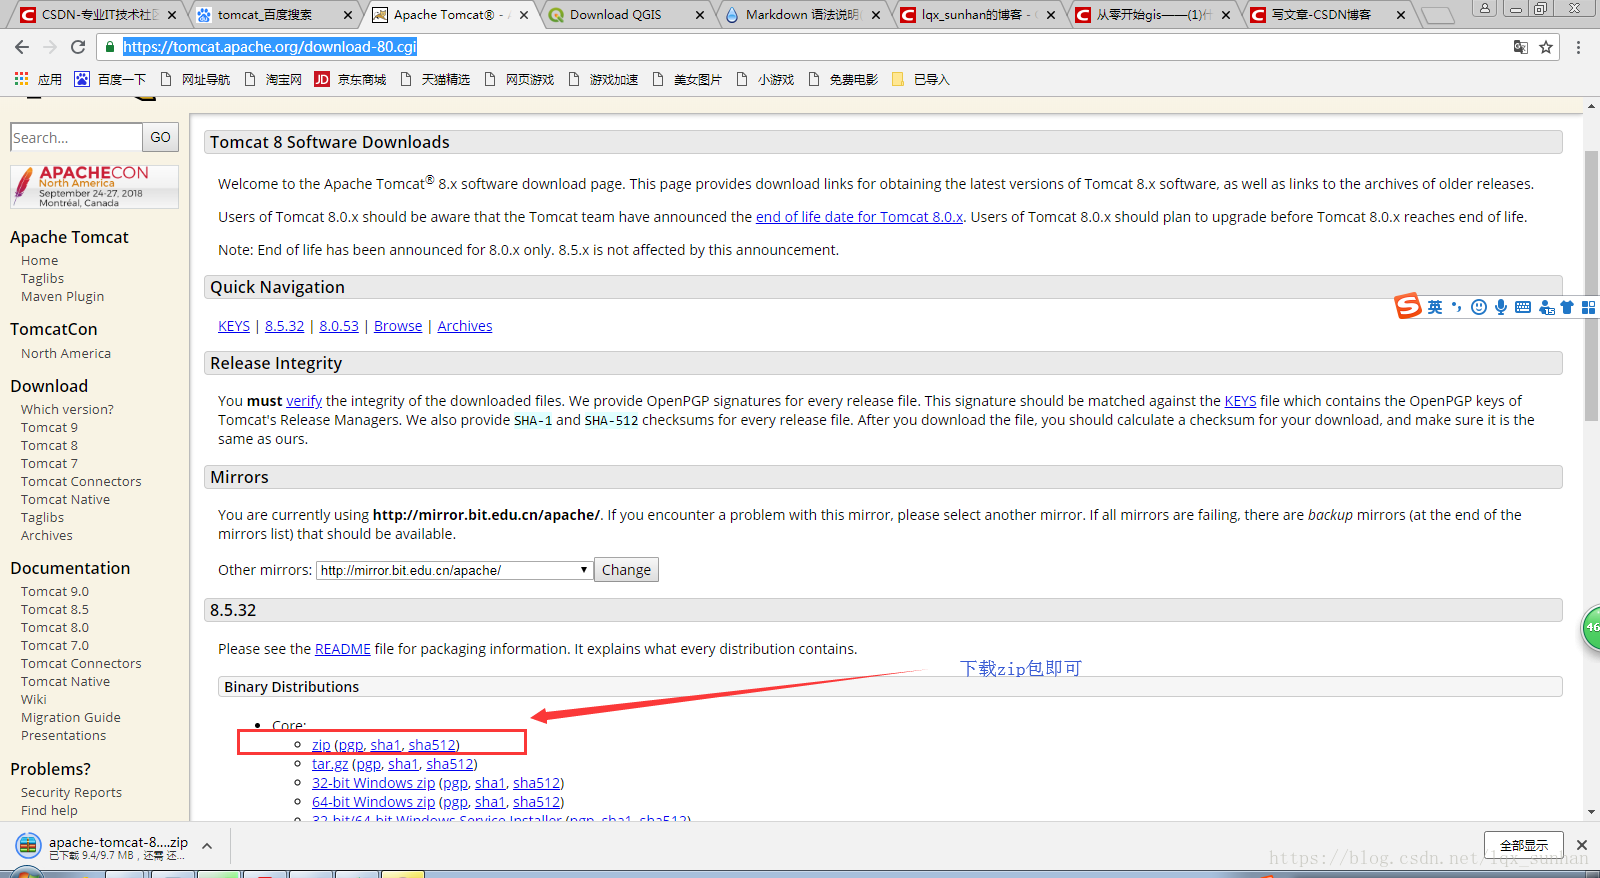This screenshot has width=1600, height=878.
Task: Switch to the Download QGIS tab
Action: tap(627, 15)
